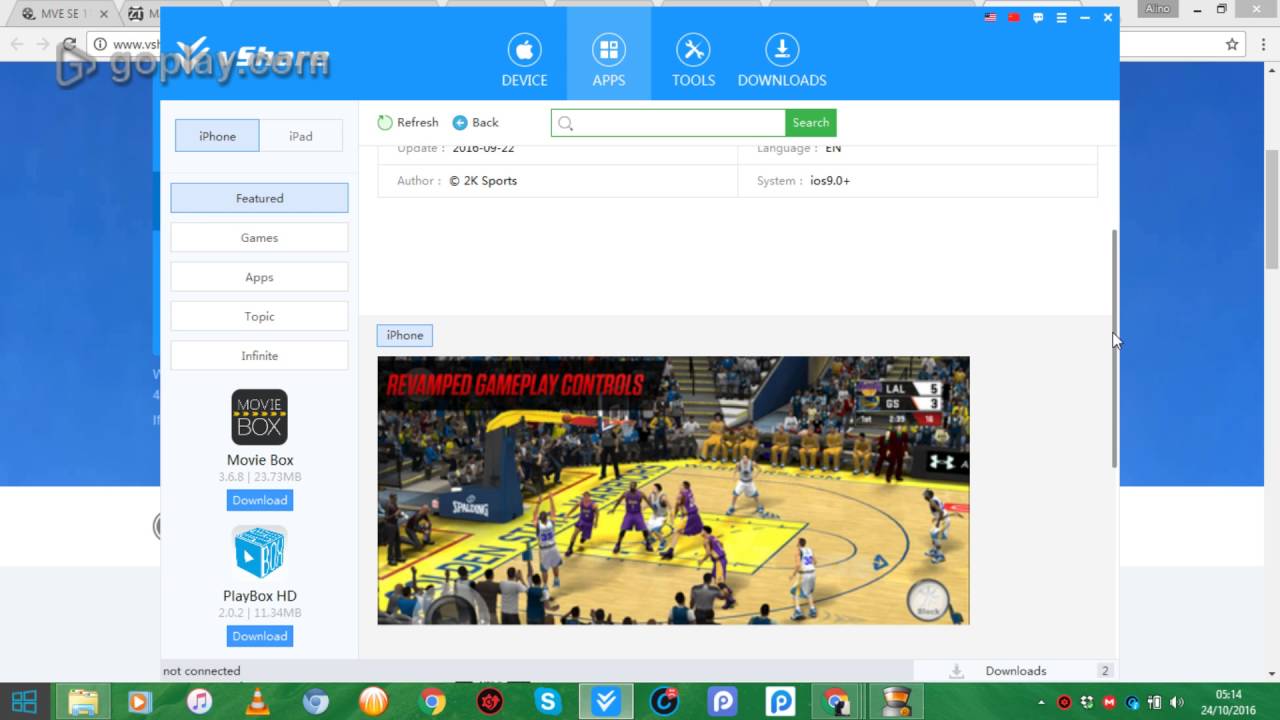1280x720 pixels.
Task: Open the DOWNLOADS section in vShare
Action: (x=782, y=60)
